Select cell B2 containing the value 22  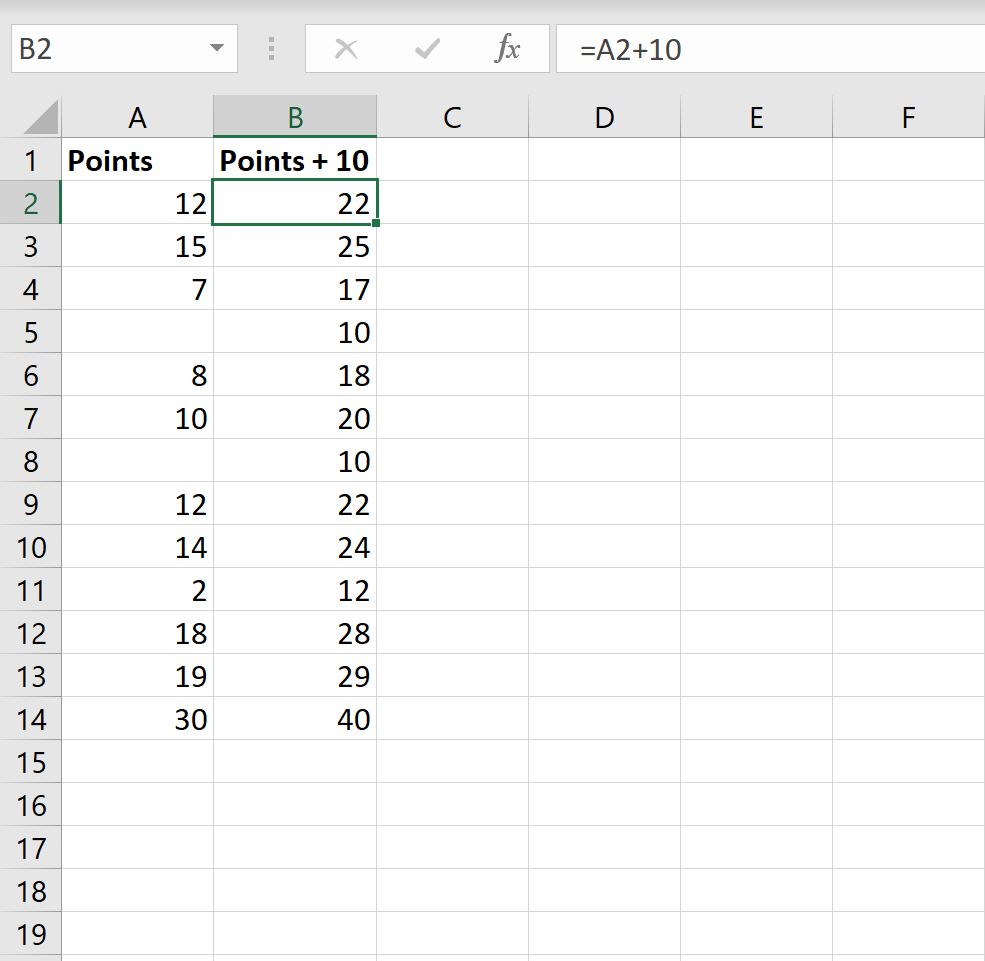click(294, 202)
